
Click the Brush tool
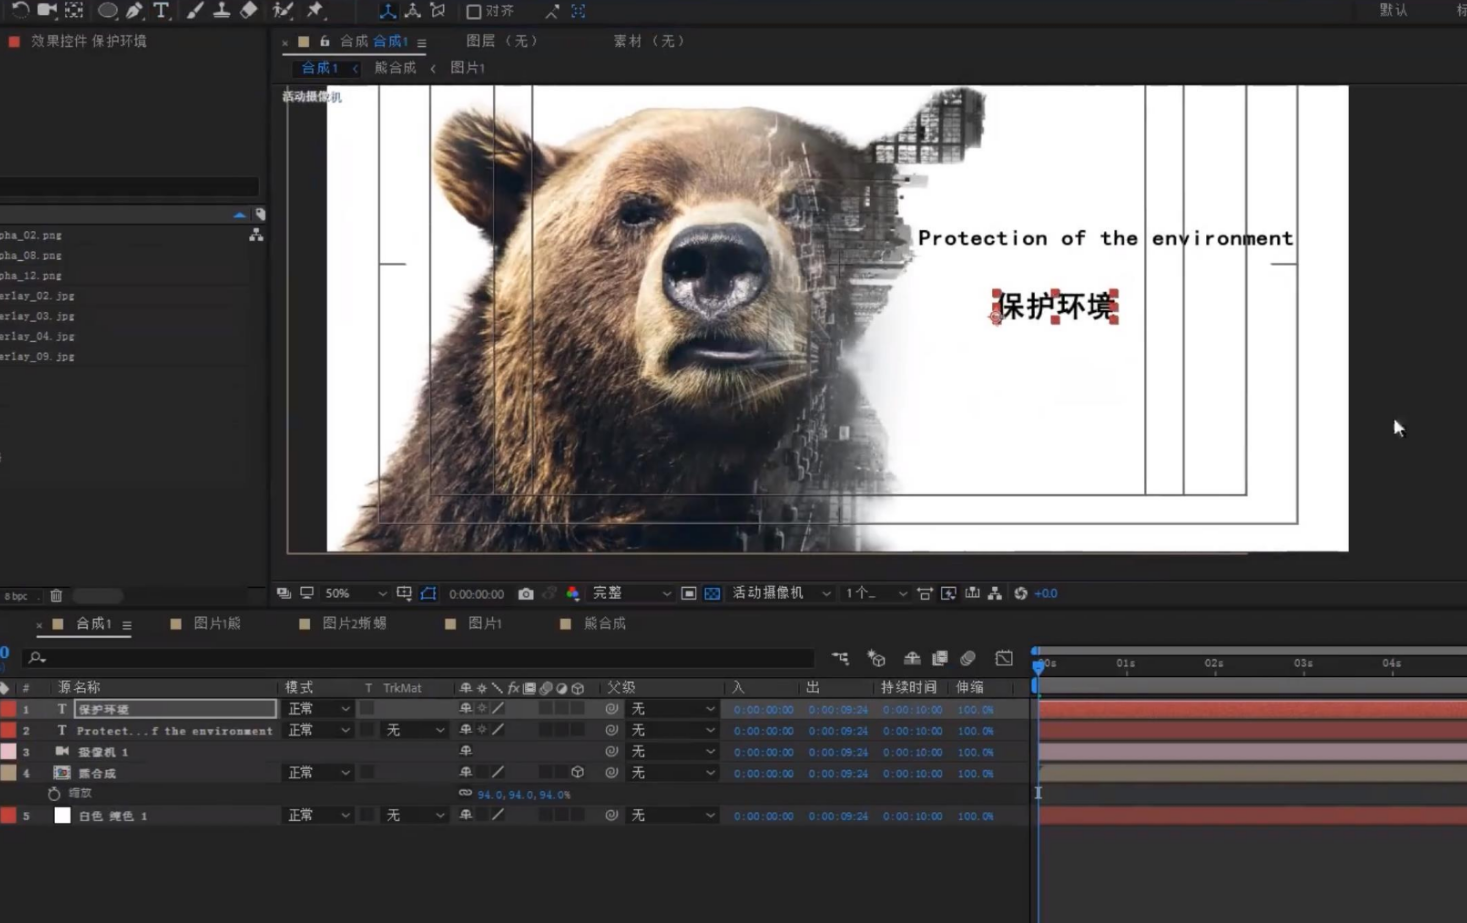coord(195,10)
